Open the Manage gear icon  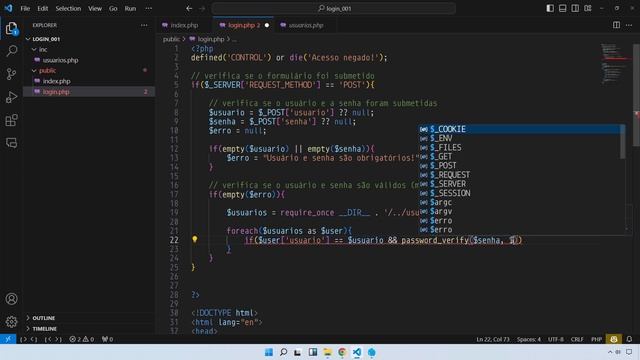click(x=11, y=322)
